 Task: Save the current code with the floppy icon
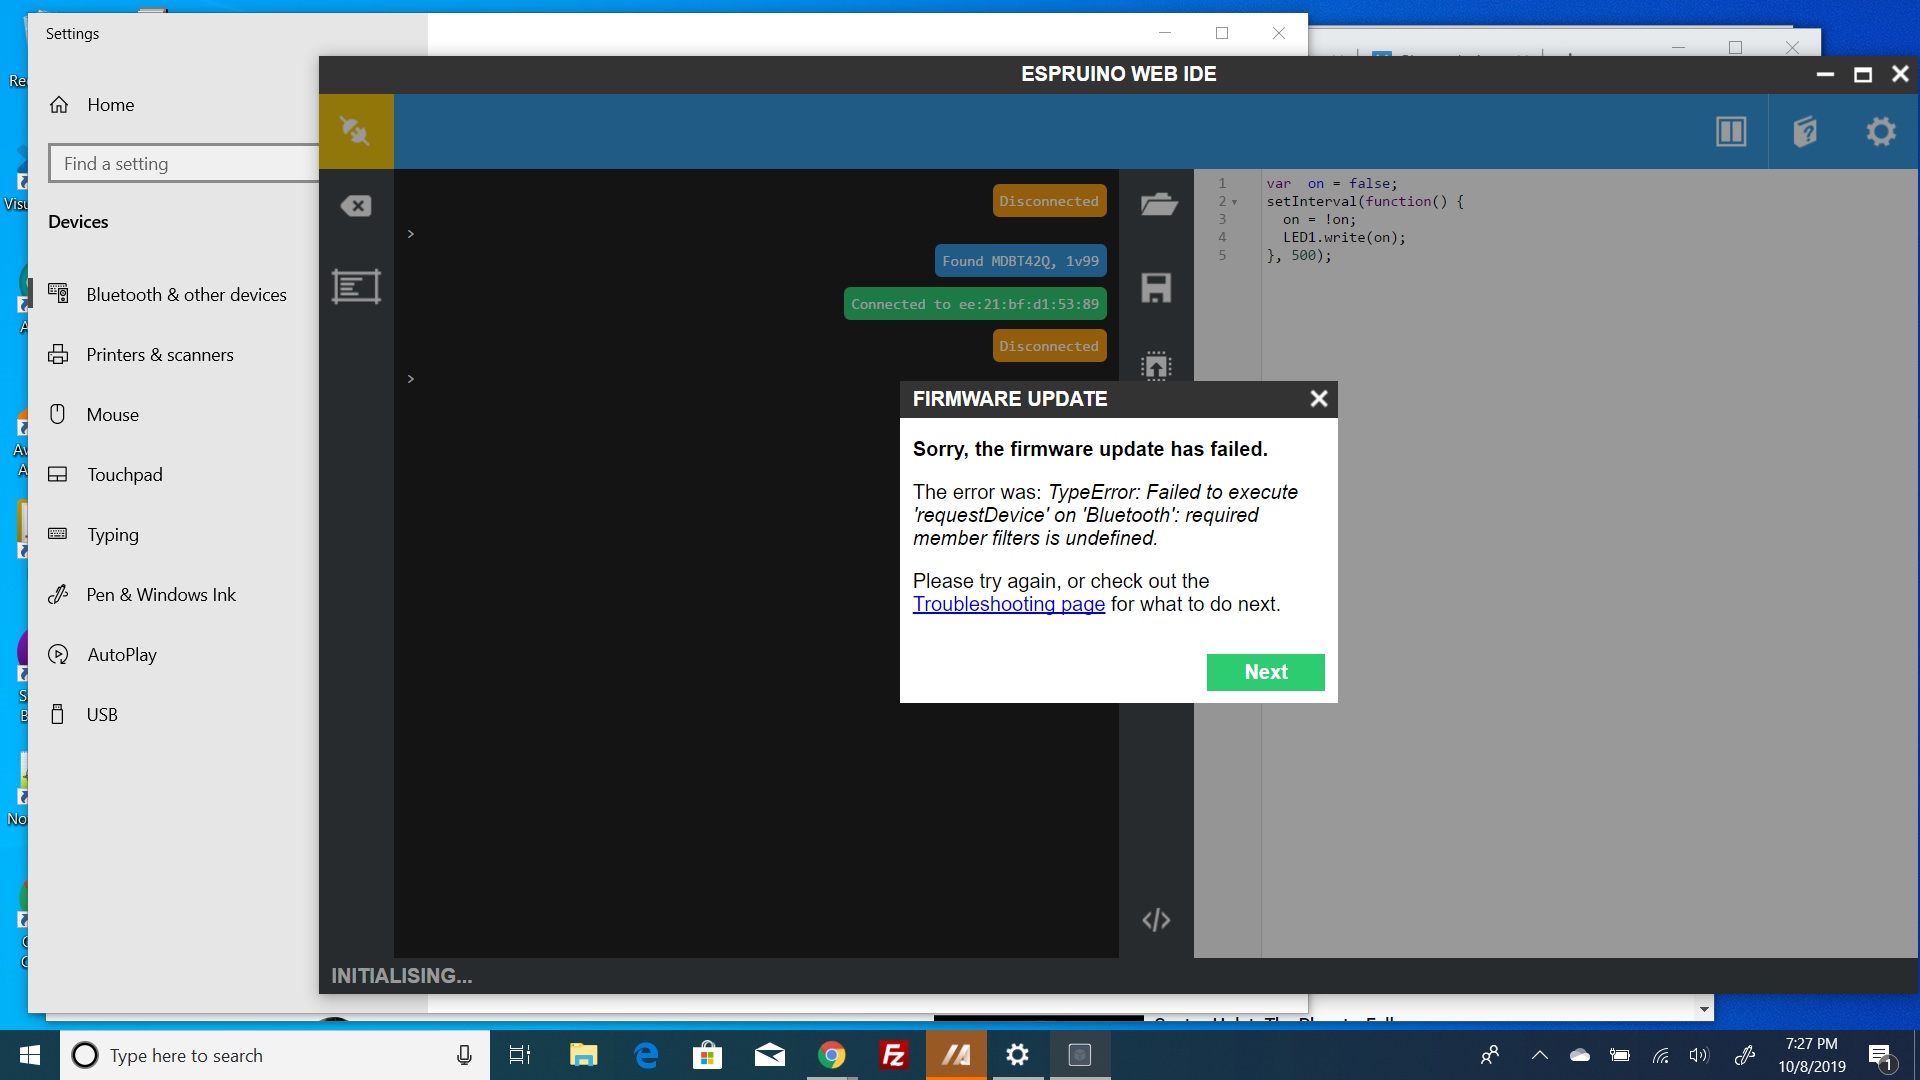coord(1157,287)
